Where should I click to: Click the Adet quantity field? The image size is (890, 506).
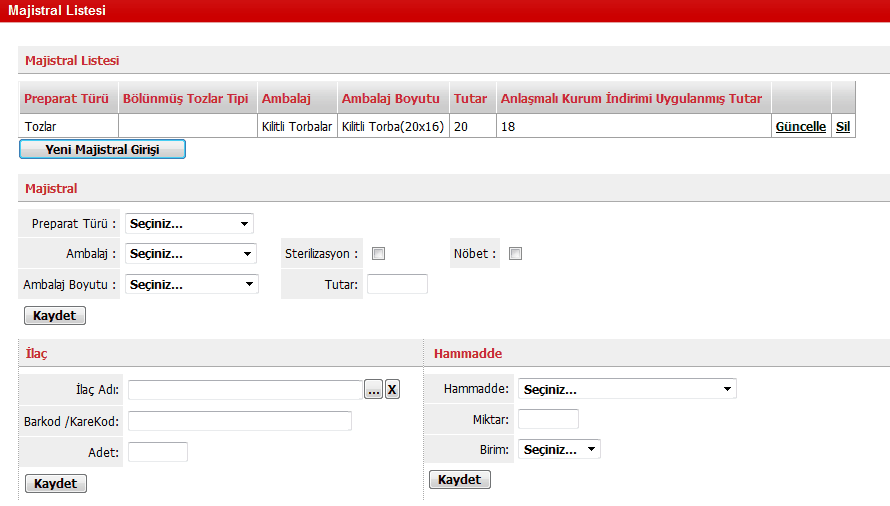tap(158, 452)
